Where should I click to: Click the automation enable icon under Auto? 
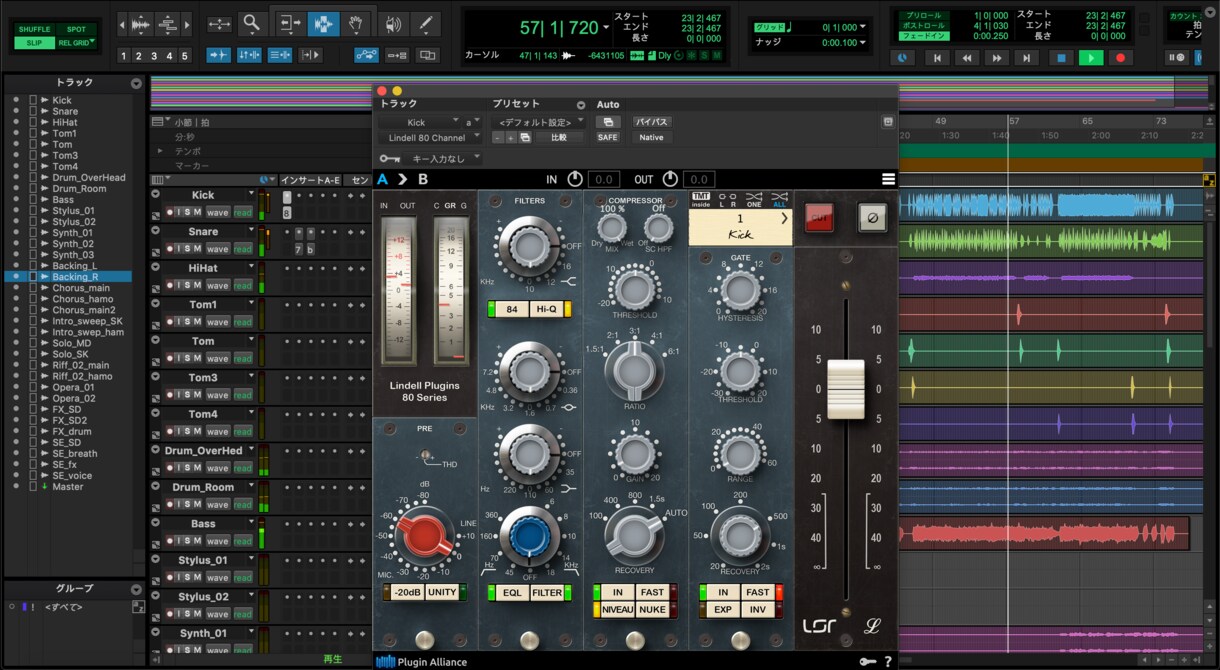click(x=607, y=122)
